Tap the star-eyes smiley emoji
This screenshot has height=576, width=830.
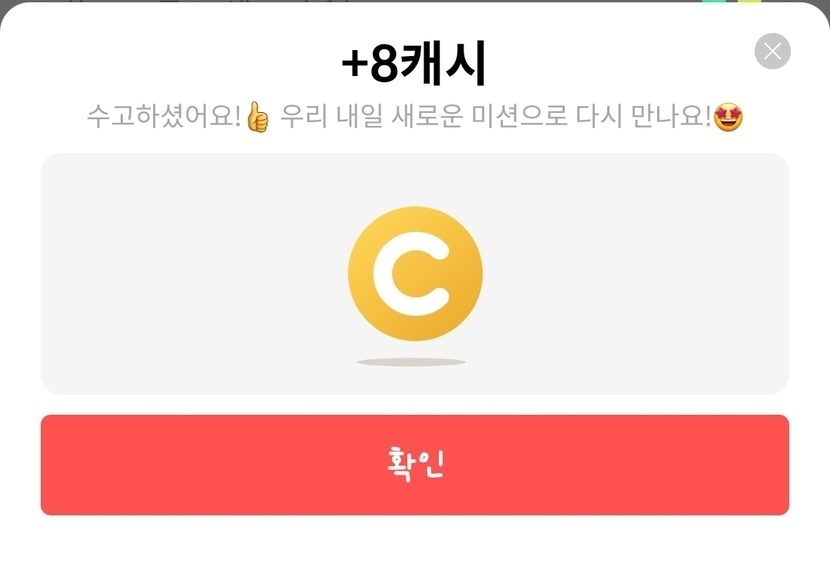coord(728,117)
